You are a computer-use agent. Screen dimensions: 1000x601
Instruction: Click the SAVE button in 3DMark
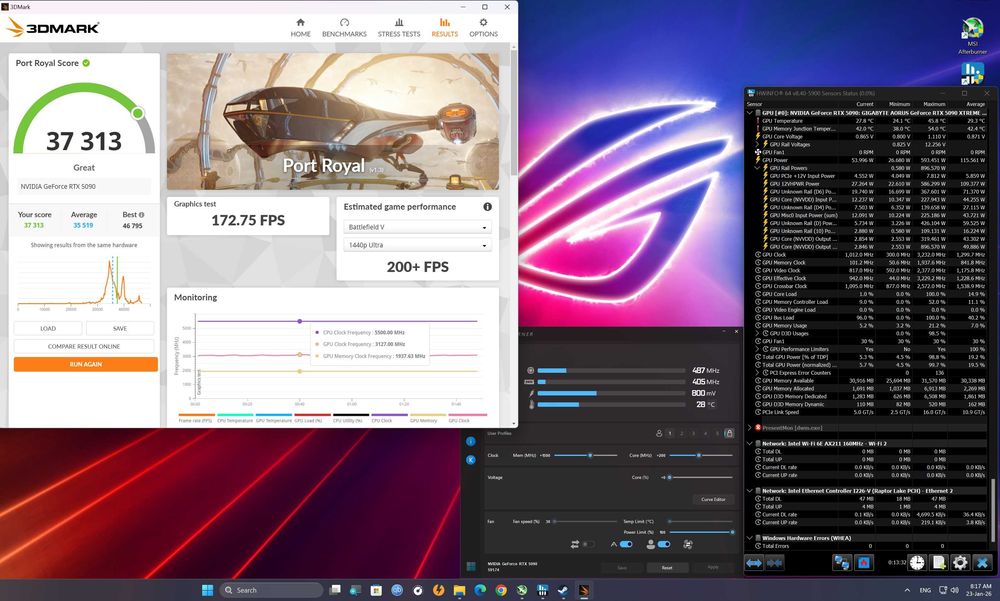[120, 329]
